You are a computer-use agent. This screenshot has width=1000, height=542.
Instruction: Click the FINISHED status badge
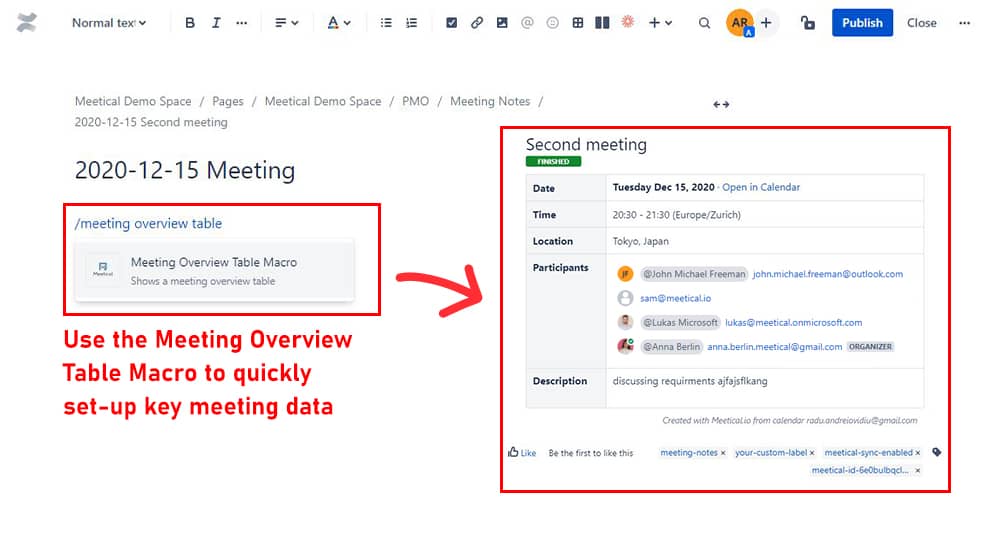pos(553,161)
